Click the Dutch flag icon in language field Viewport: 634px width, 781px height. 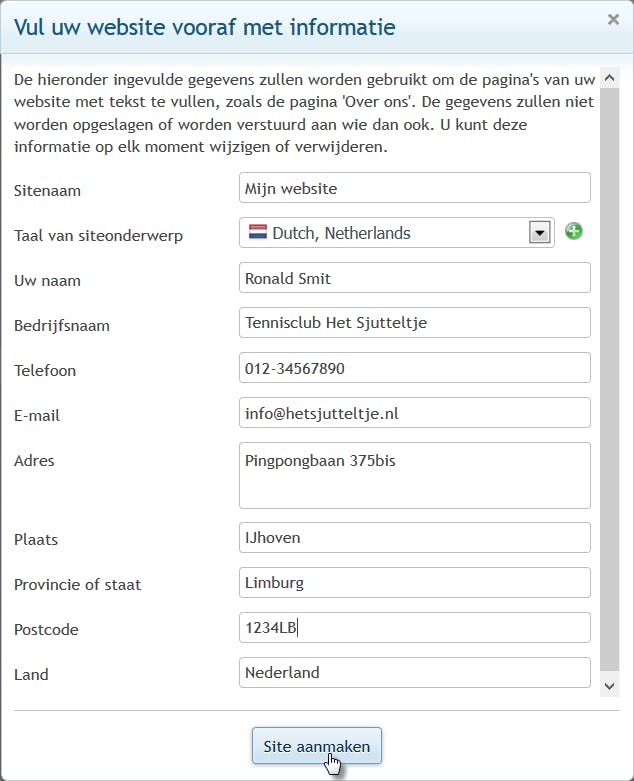[x=258, y=233]
